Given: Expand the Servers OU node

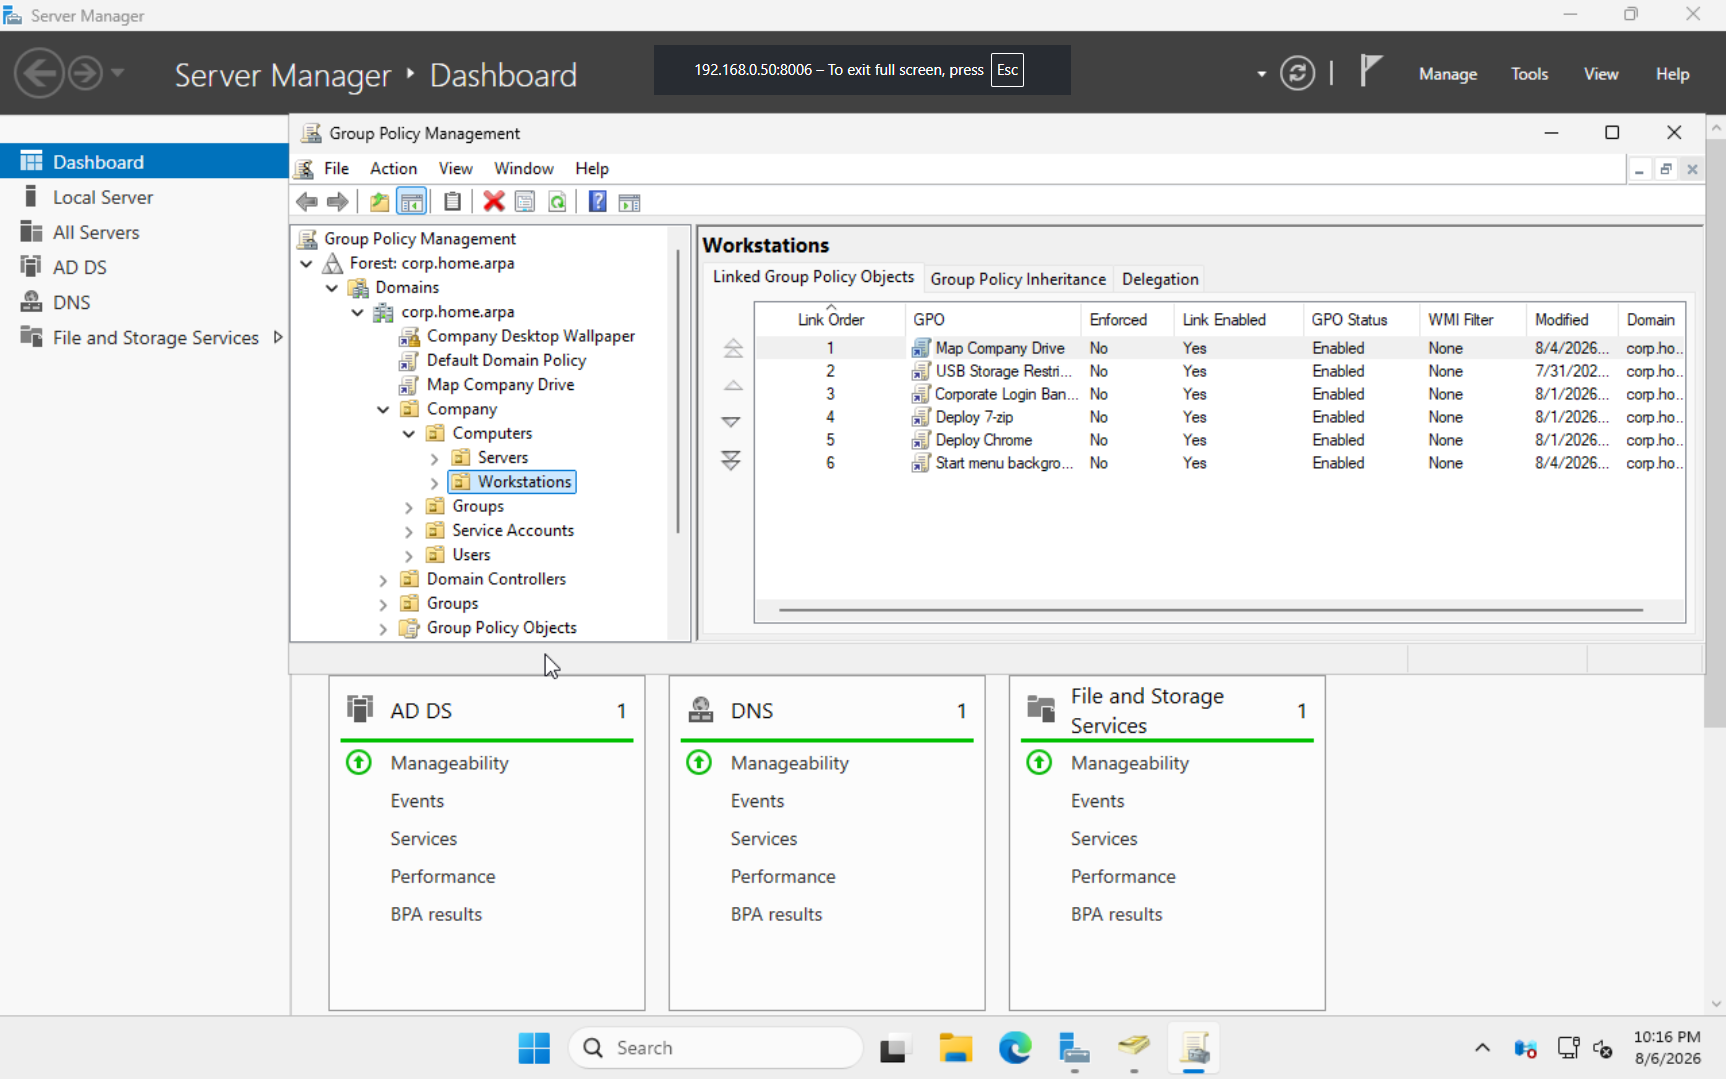Looking at the screenshot, I should coord(434,458).
